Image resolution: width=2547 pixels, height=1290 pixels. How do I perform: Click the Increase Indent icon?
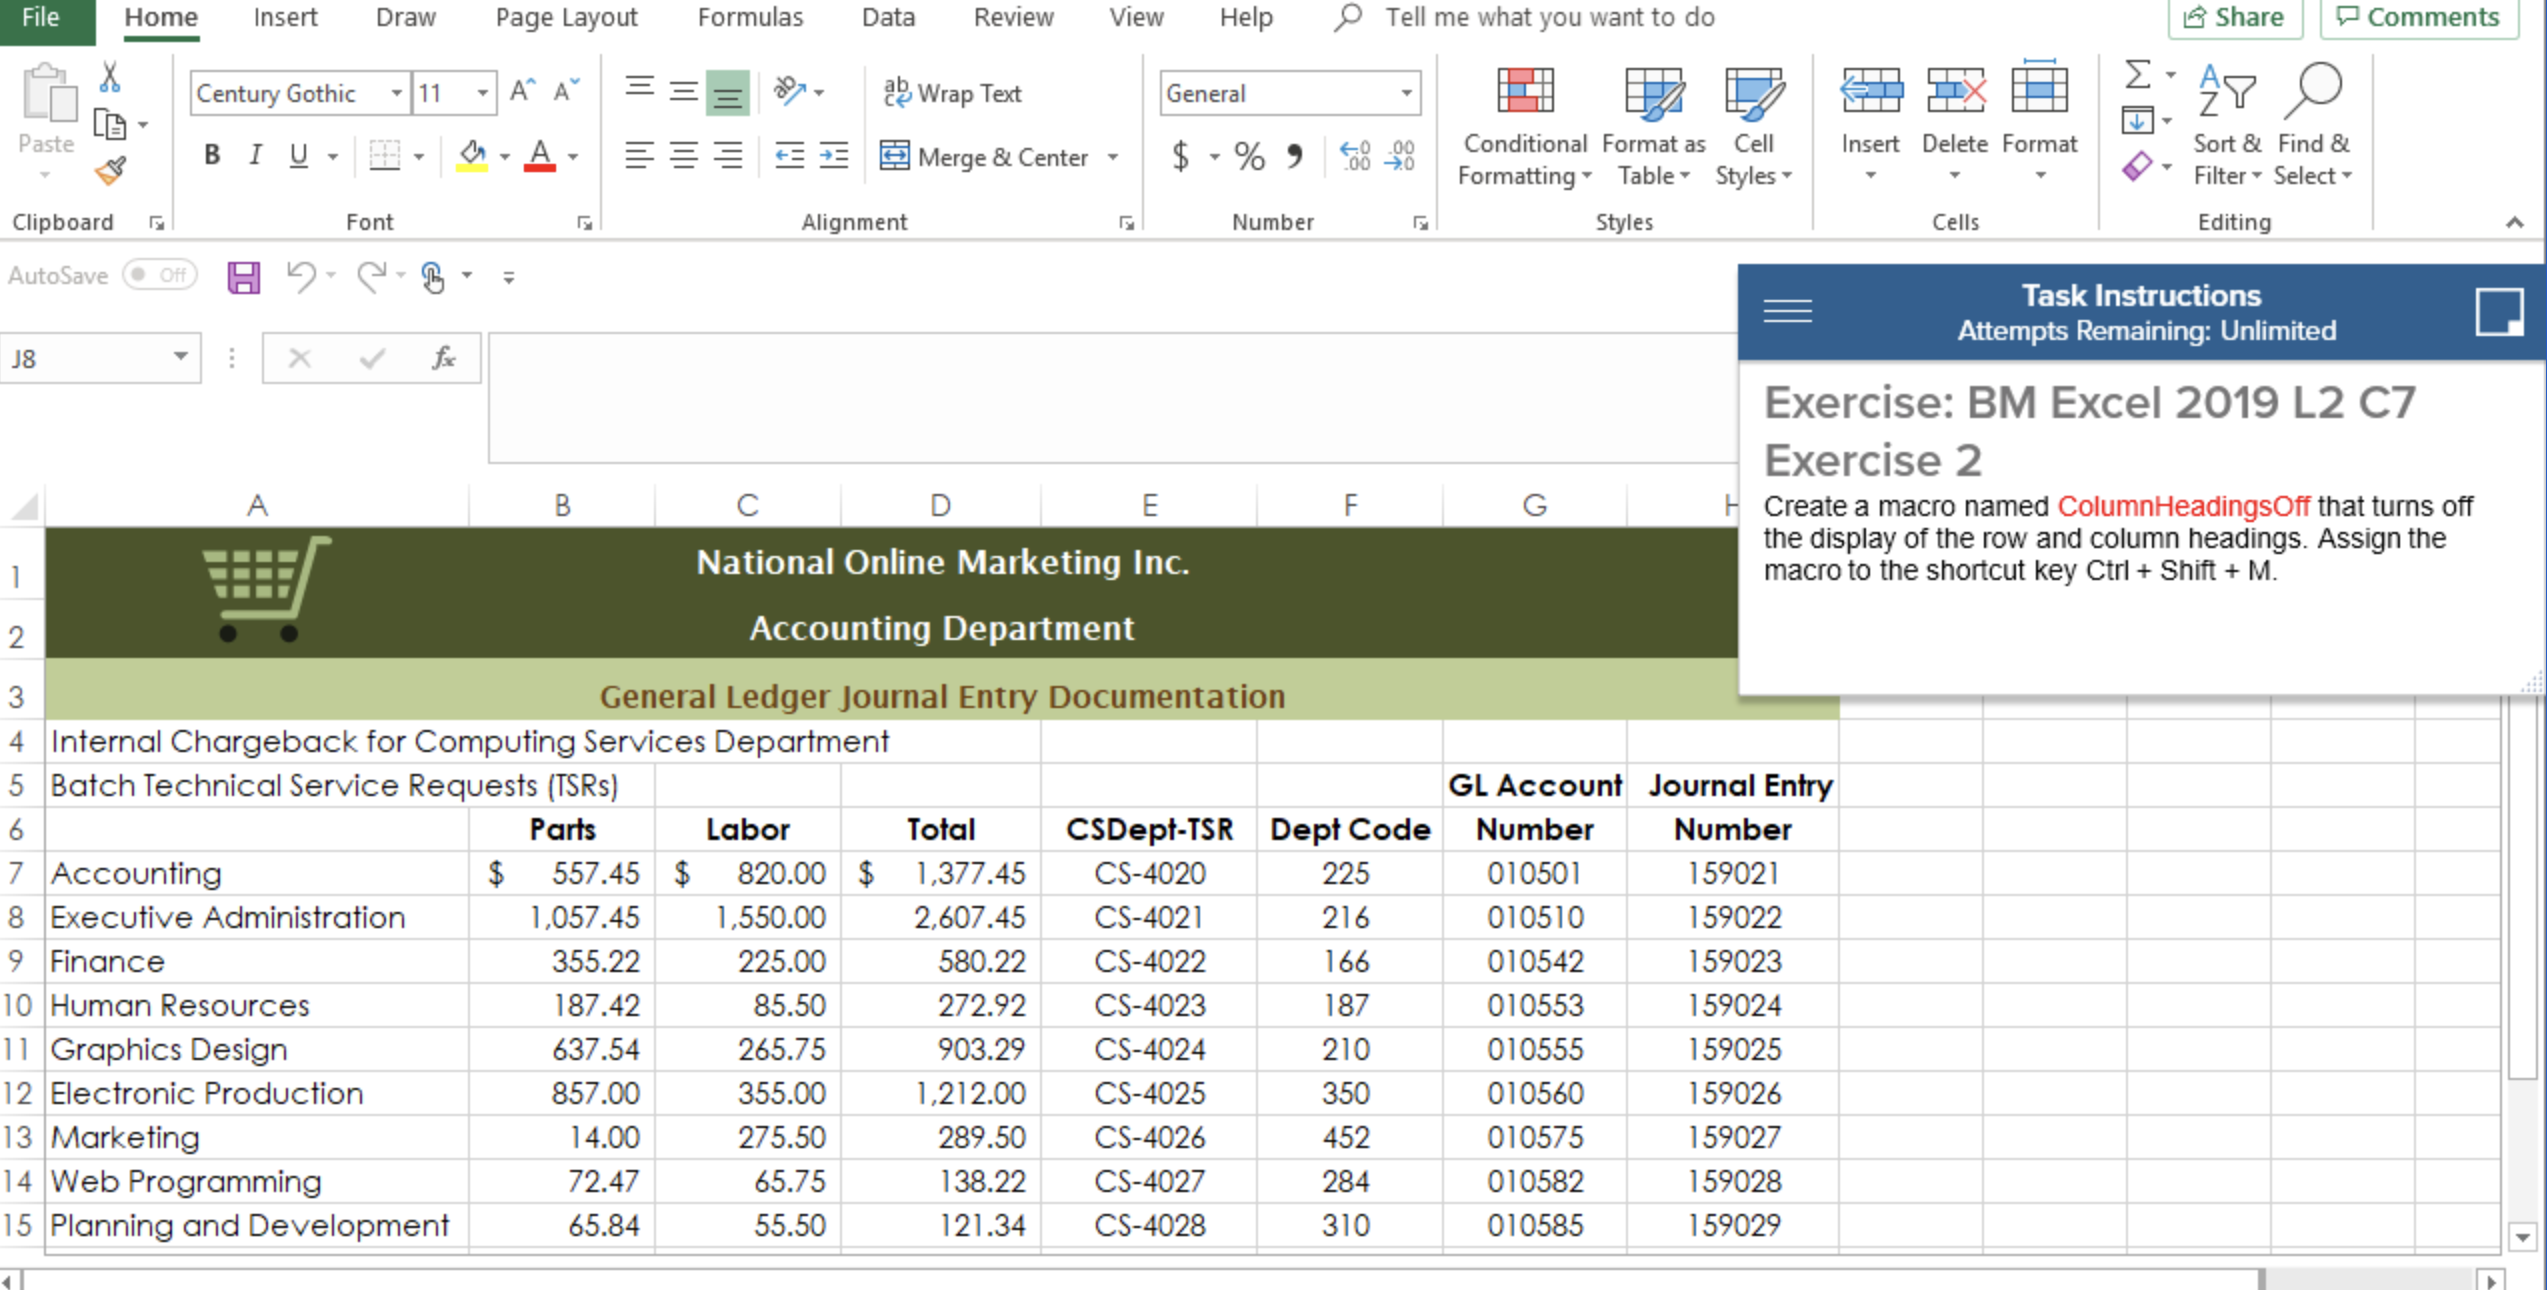coord(833,155)
